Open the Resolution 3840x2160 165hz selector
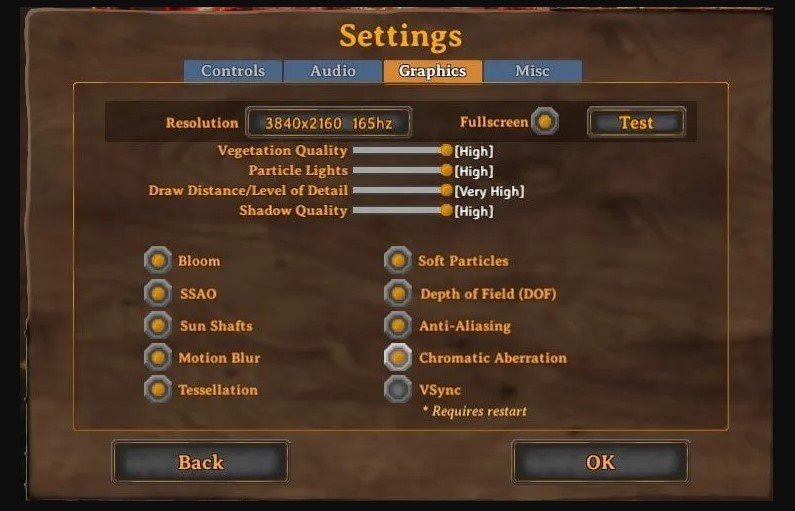Screen dimensions: 795x511 pyautogui.click(x=329, y=122)
